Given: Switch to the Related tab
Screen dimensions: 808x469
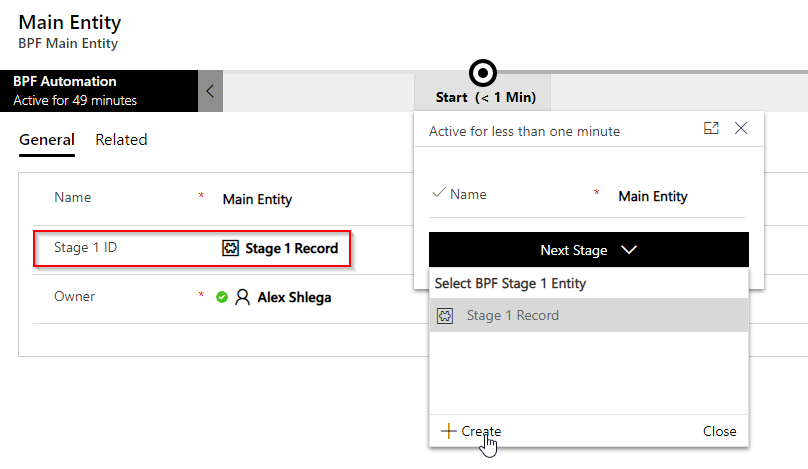Looking at the screenshot, I should (x=121, y=140).
